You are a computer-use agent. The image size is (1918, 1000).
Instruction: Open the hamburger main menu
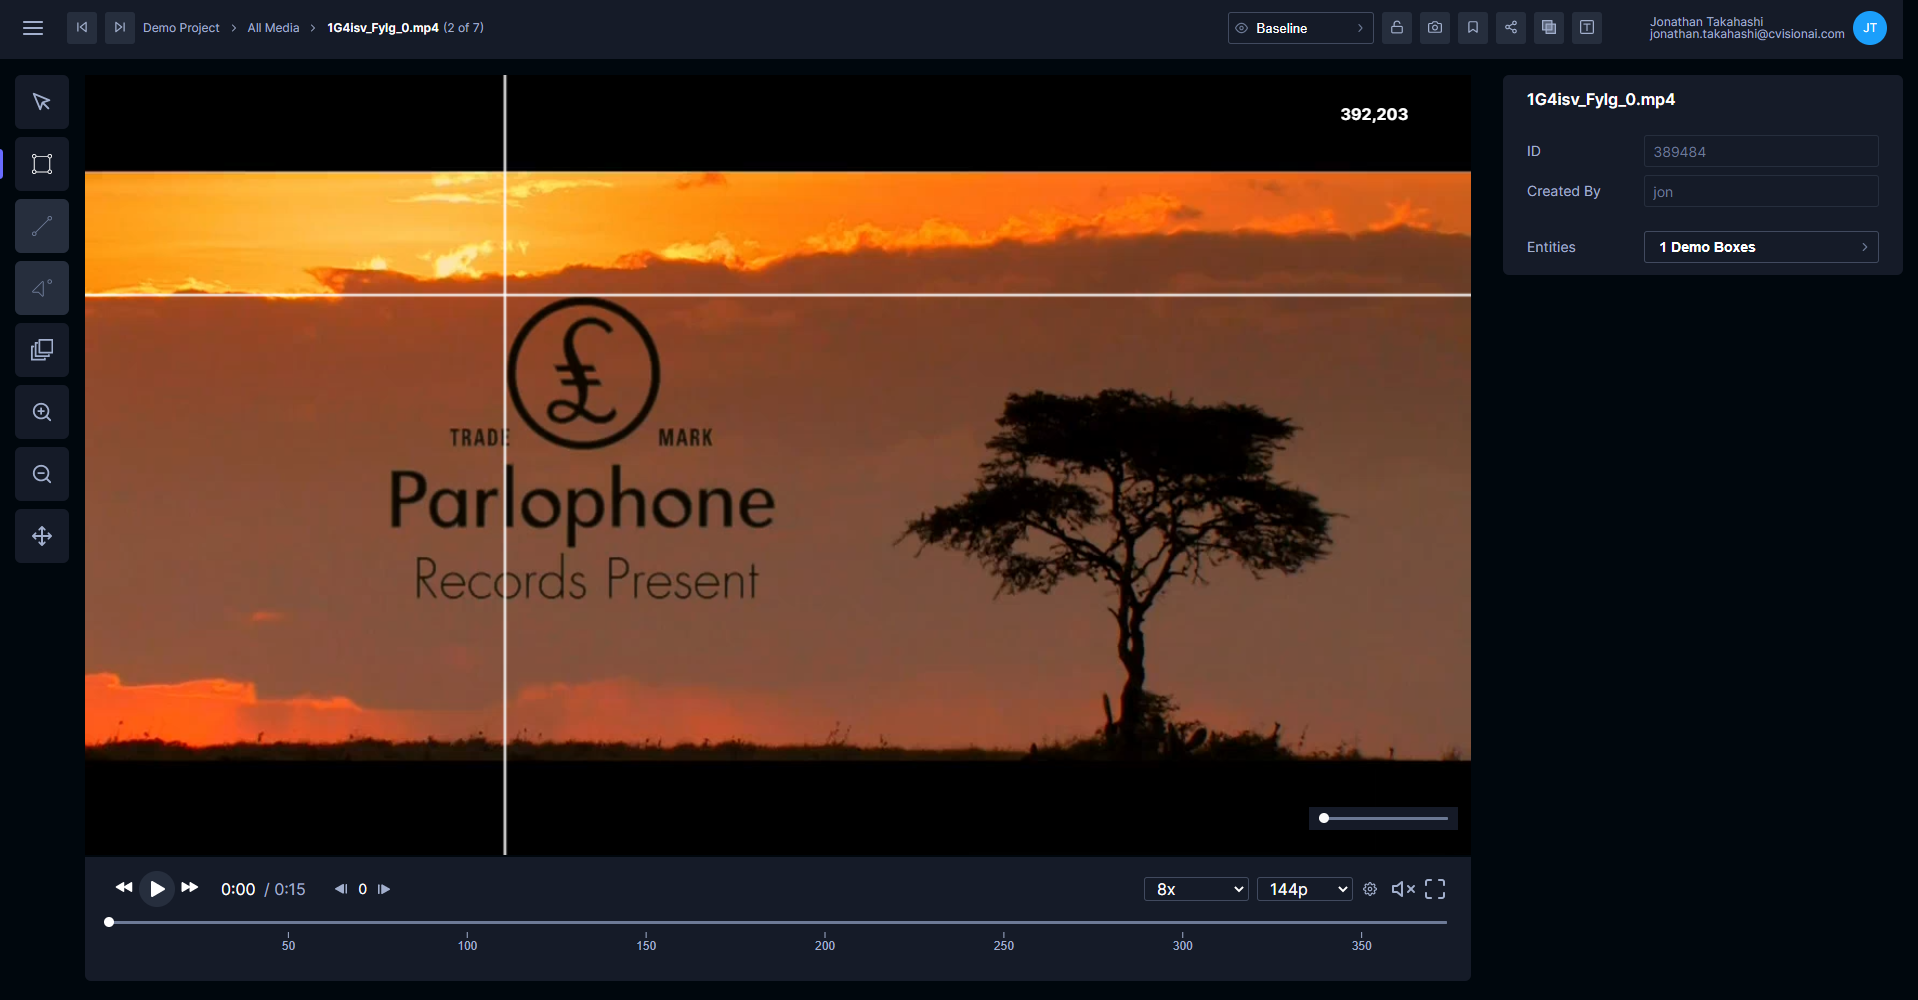click(x=33, y=28)
